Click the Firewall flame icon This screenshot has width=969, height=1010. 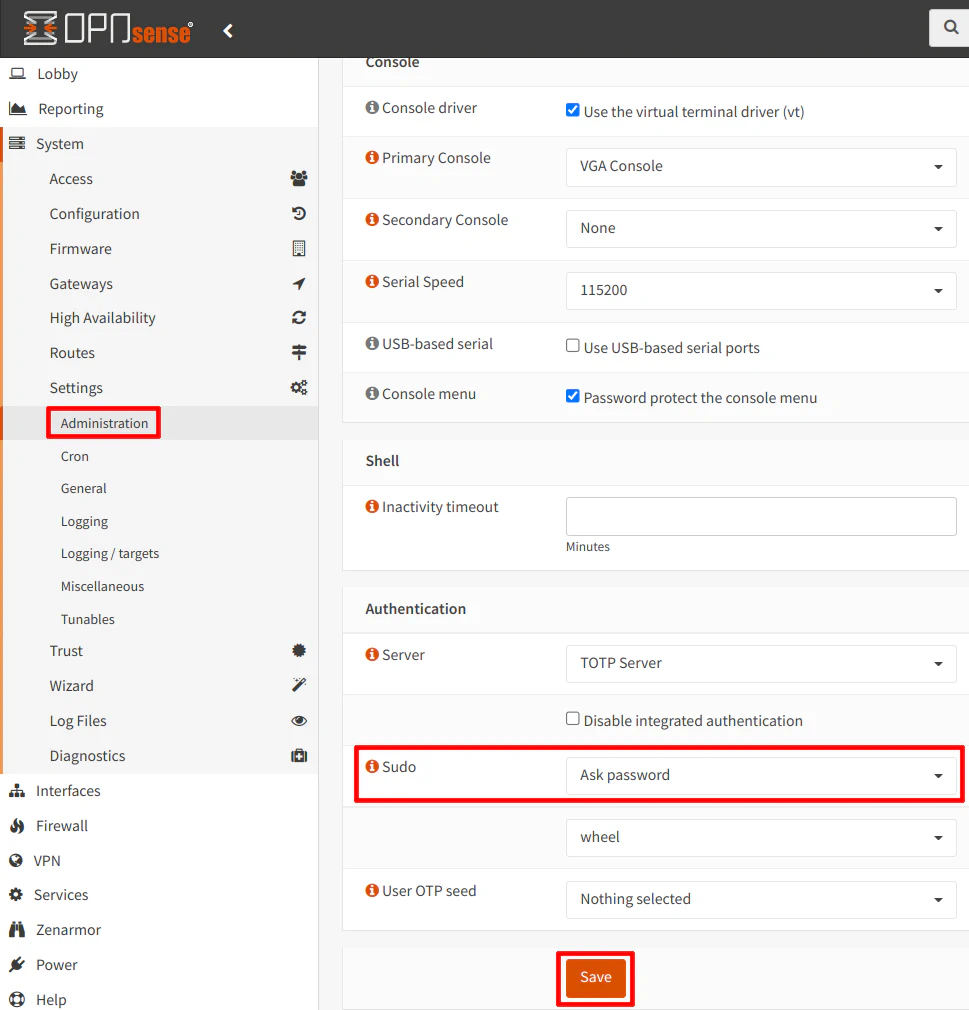(x=17, y=826)
